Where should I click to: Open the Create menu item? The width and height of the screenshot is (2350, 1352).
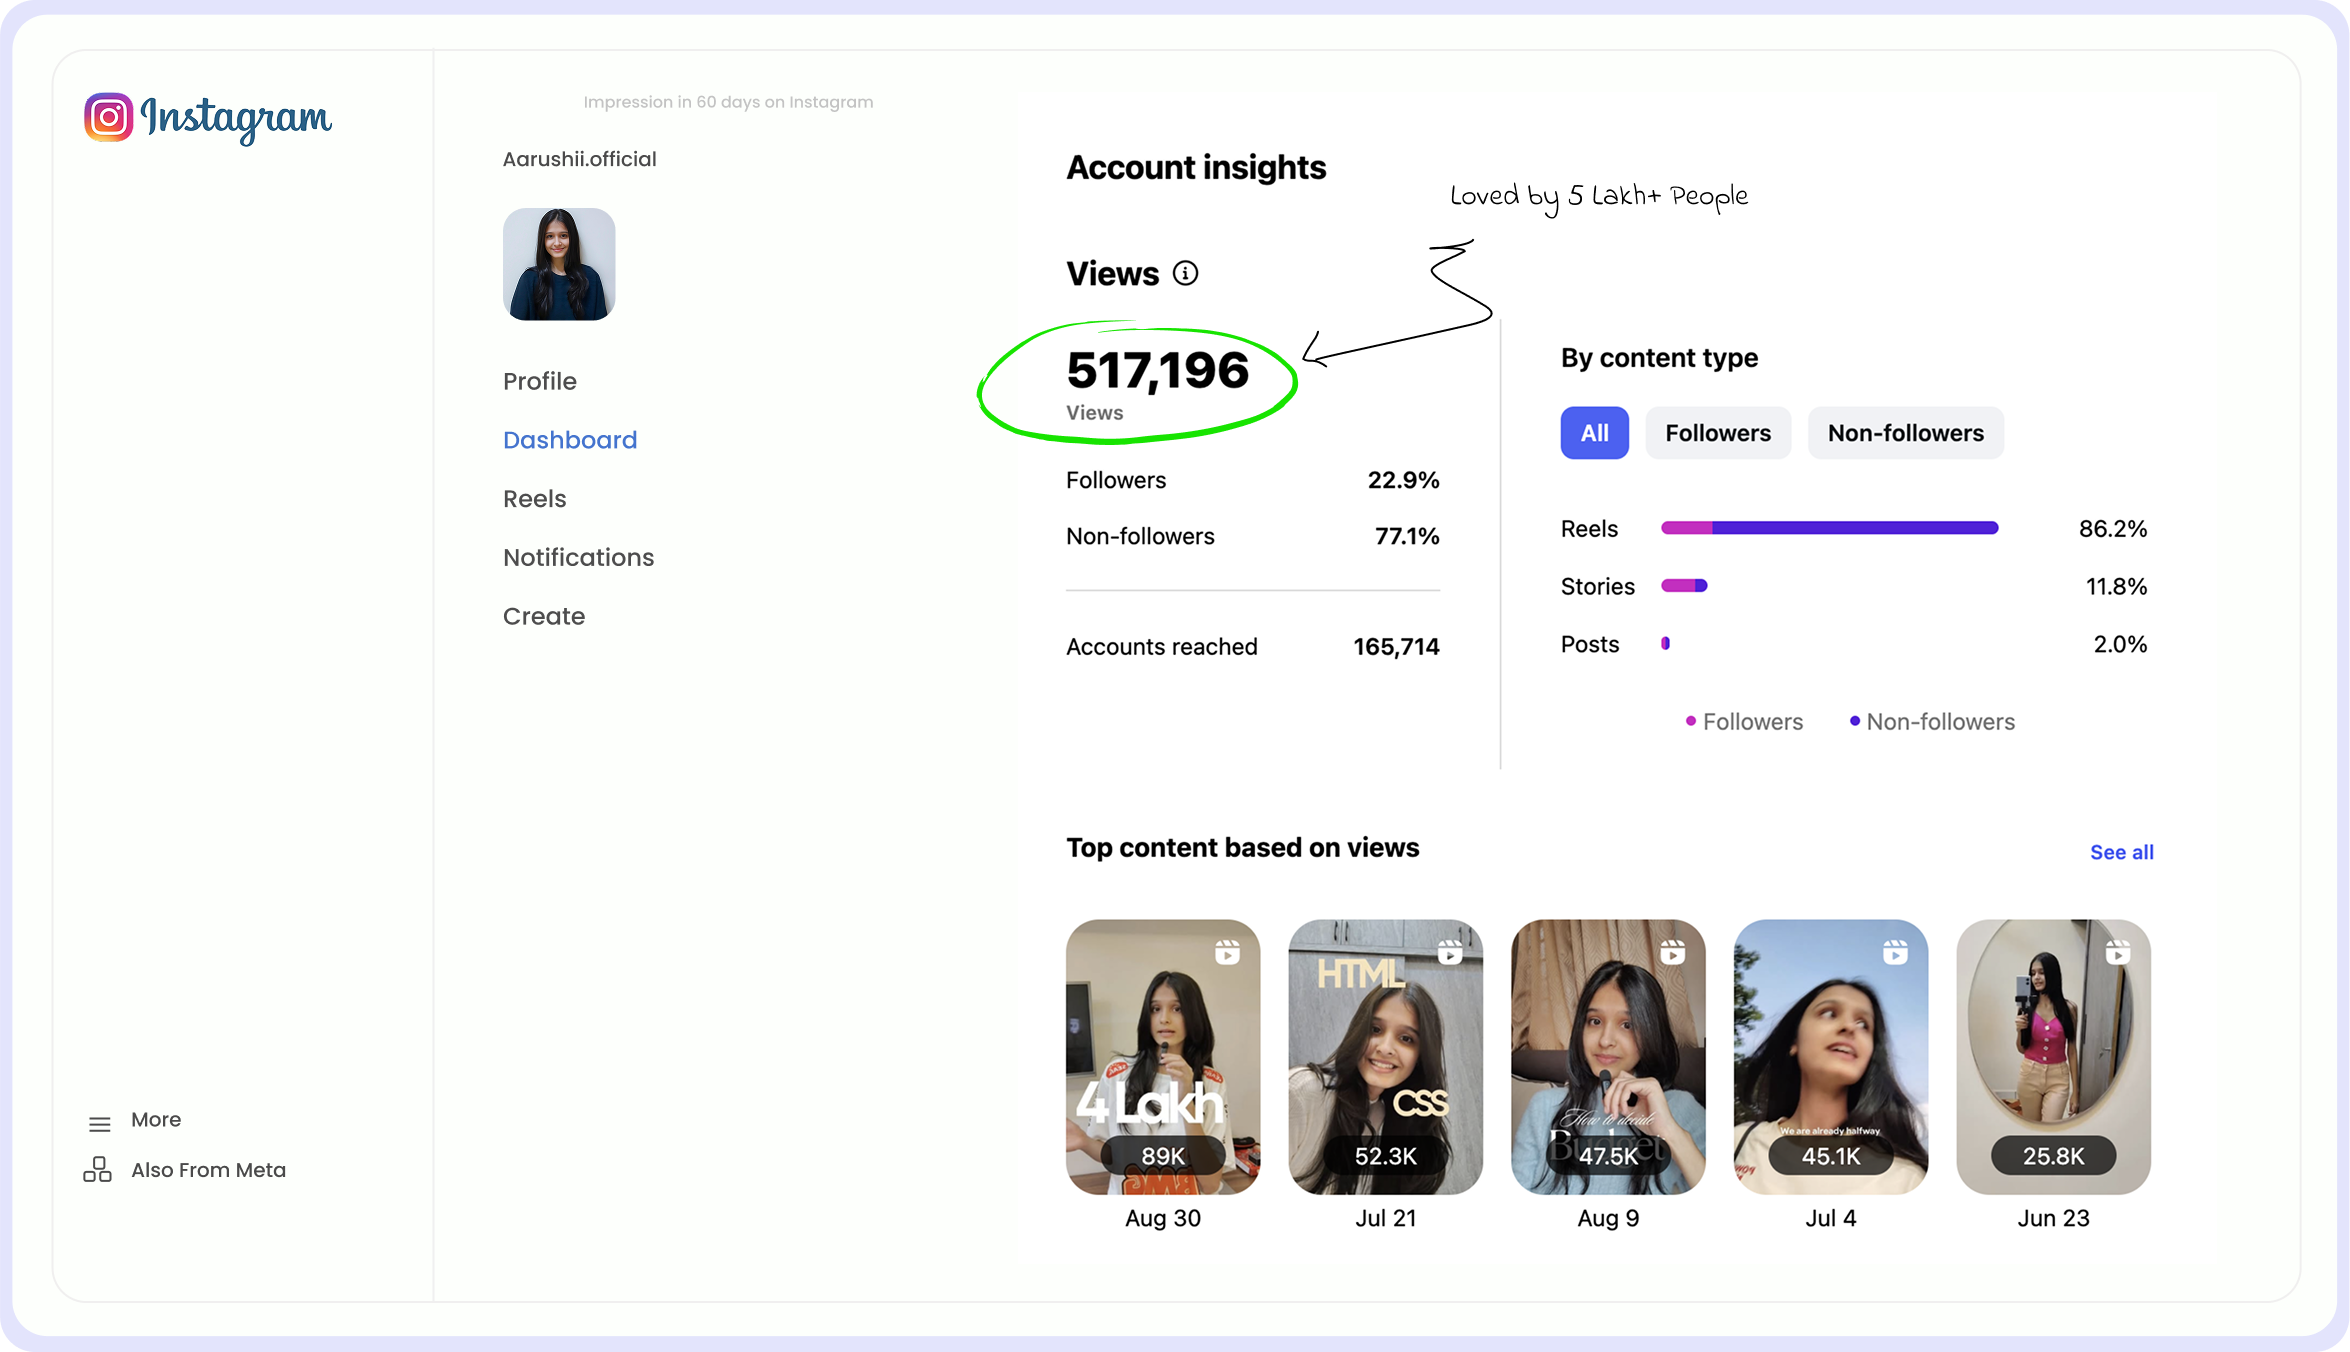(x=543, y=616)
